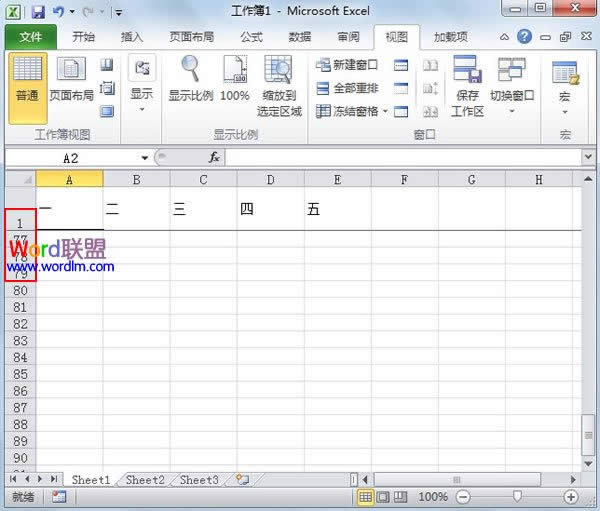Click the insert new worksheet tab icon

point(242,480)
